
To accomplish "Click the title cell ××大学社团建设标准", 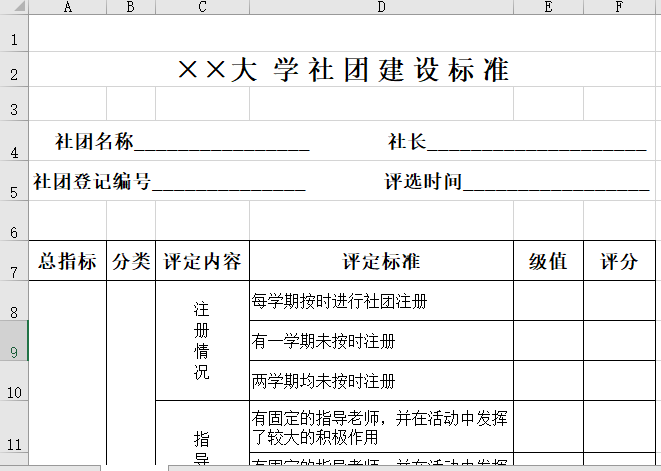I will pos(344,70).
